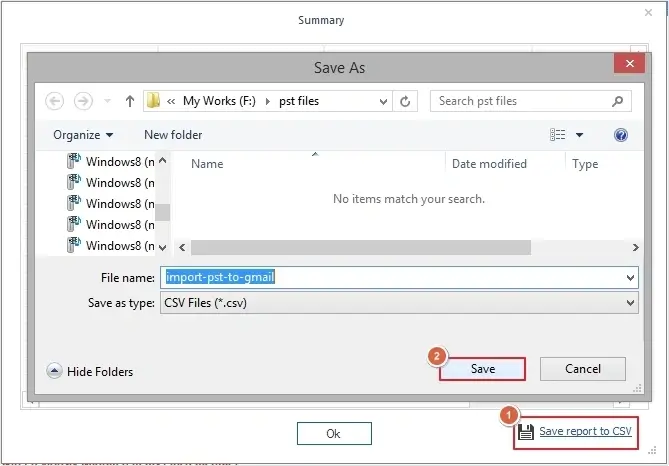Click the folder tree scrollbar thumb
Screen dimensions: 669x466
[163, 213]
